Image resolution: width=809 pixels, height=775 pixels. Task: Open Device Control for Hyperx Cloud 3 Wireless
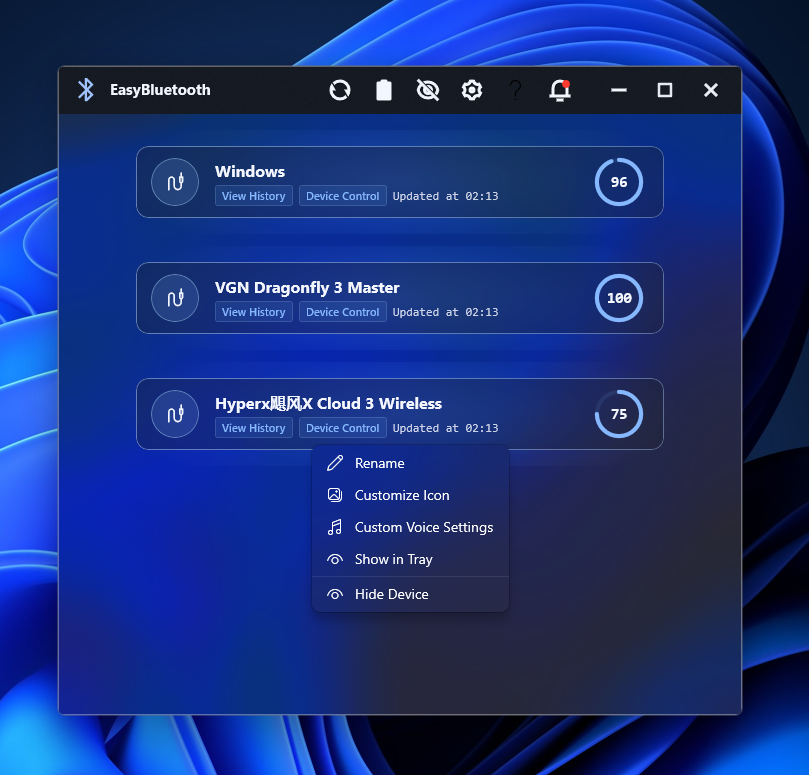343,428
